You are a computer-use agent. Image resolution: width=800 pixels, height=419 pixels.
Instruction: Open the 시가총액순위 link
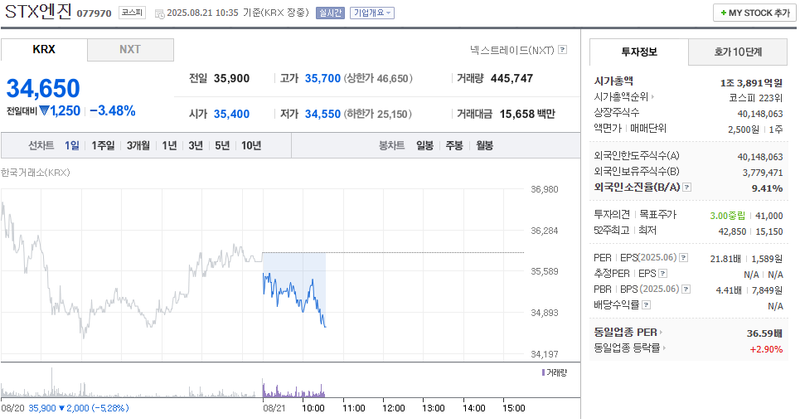point(623,96)
